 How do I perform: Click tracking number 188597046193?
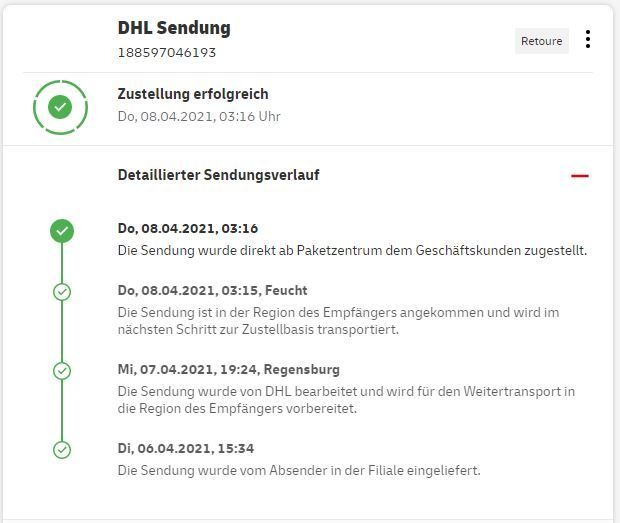(x=167, y=52)
